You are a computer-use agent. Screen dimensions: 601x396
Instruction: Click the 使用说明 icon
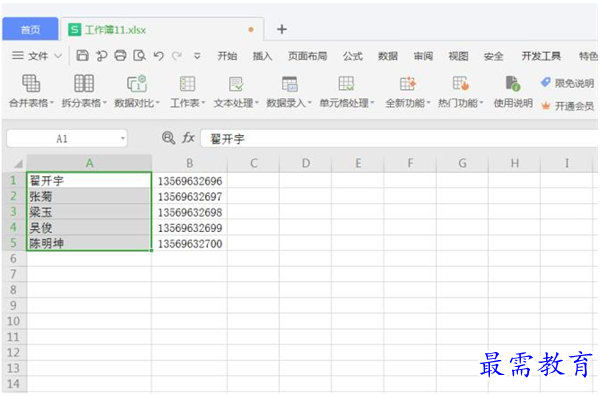513,83
